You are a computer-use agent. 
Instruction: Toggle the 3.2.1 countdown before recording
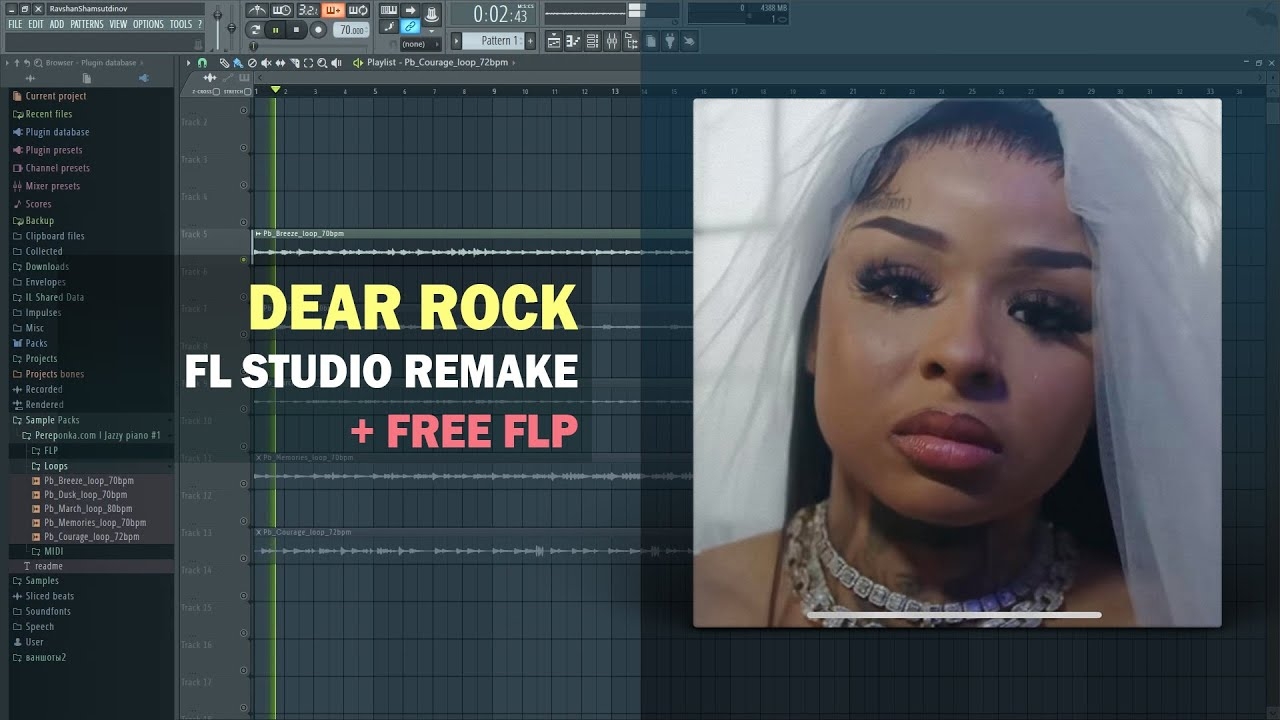click(x=308, y=10)
